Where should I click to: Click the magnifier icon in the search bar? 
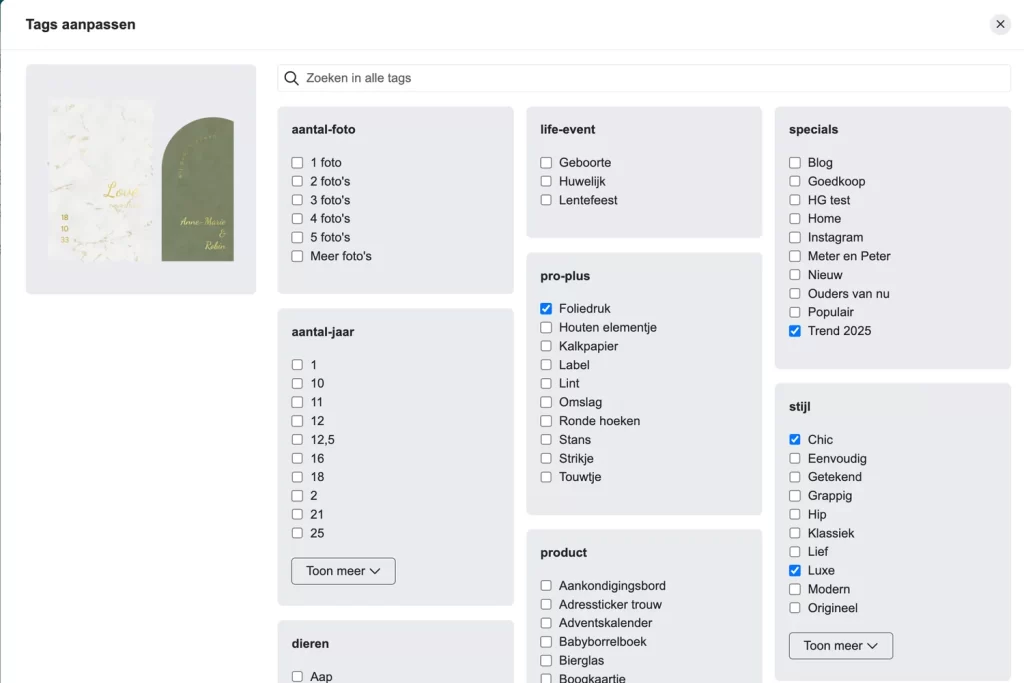pyautogui.click(x=291, y=78)
